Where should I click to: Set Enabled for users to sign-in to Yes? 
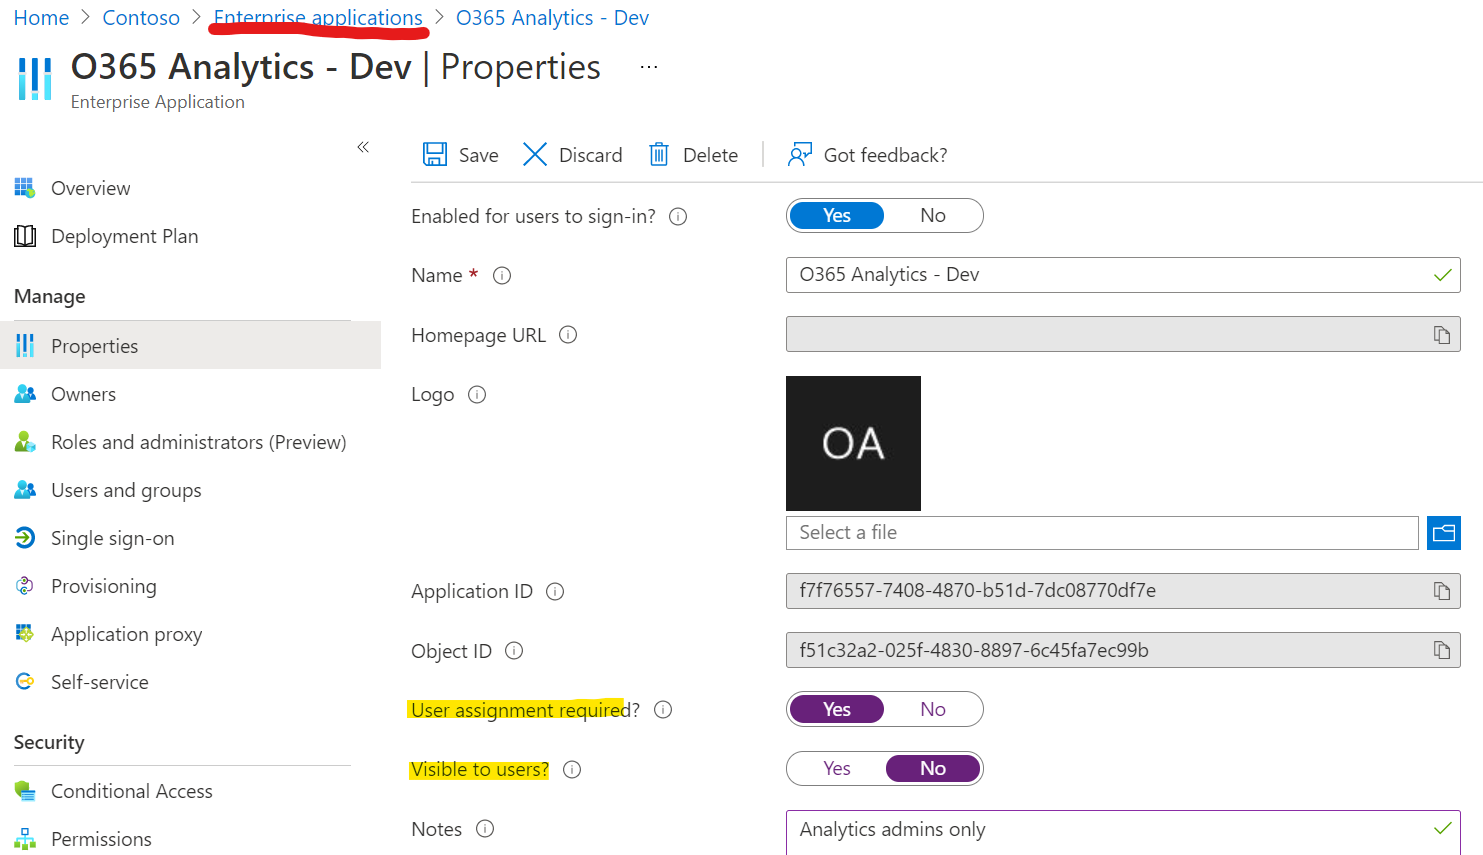click(837, 215)
